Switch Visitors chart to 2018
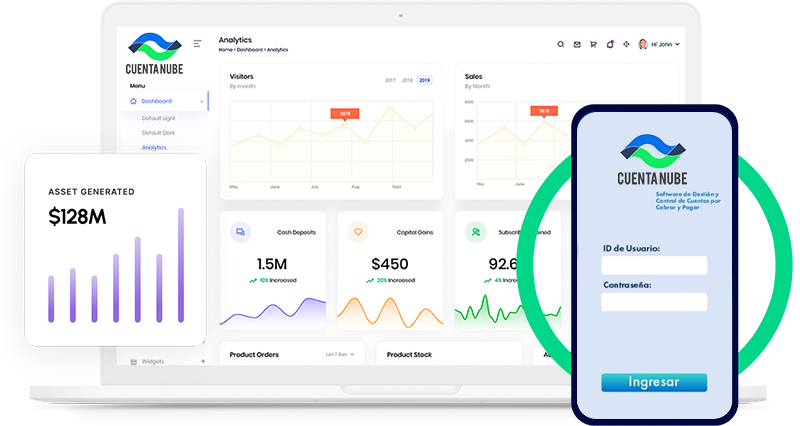800x426 pixels. coord(407,80)
